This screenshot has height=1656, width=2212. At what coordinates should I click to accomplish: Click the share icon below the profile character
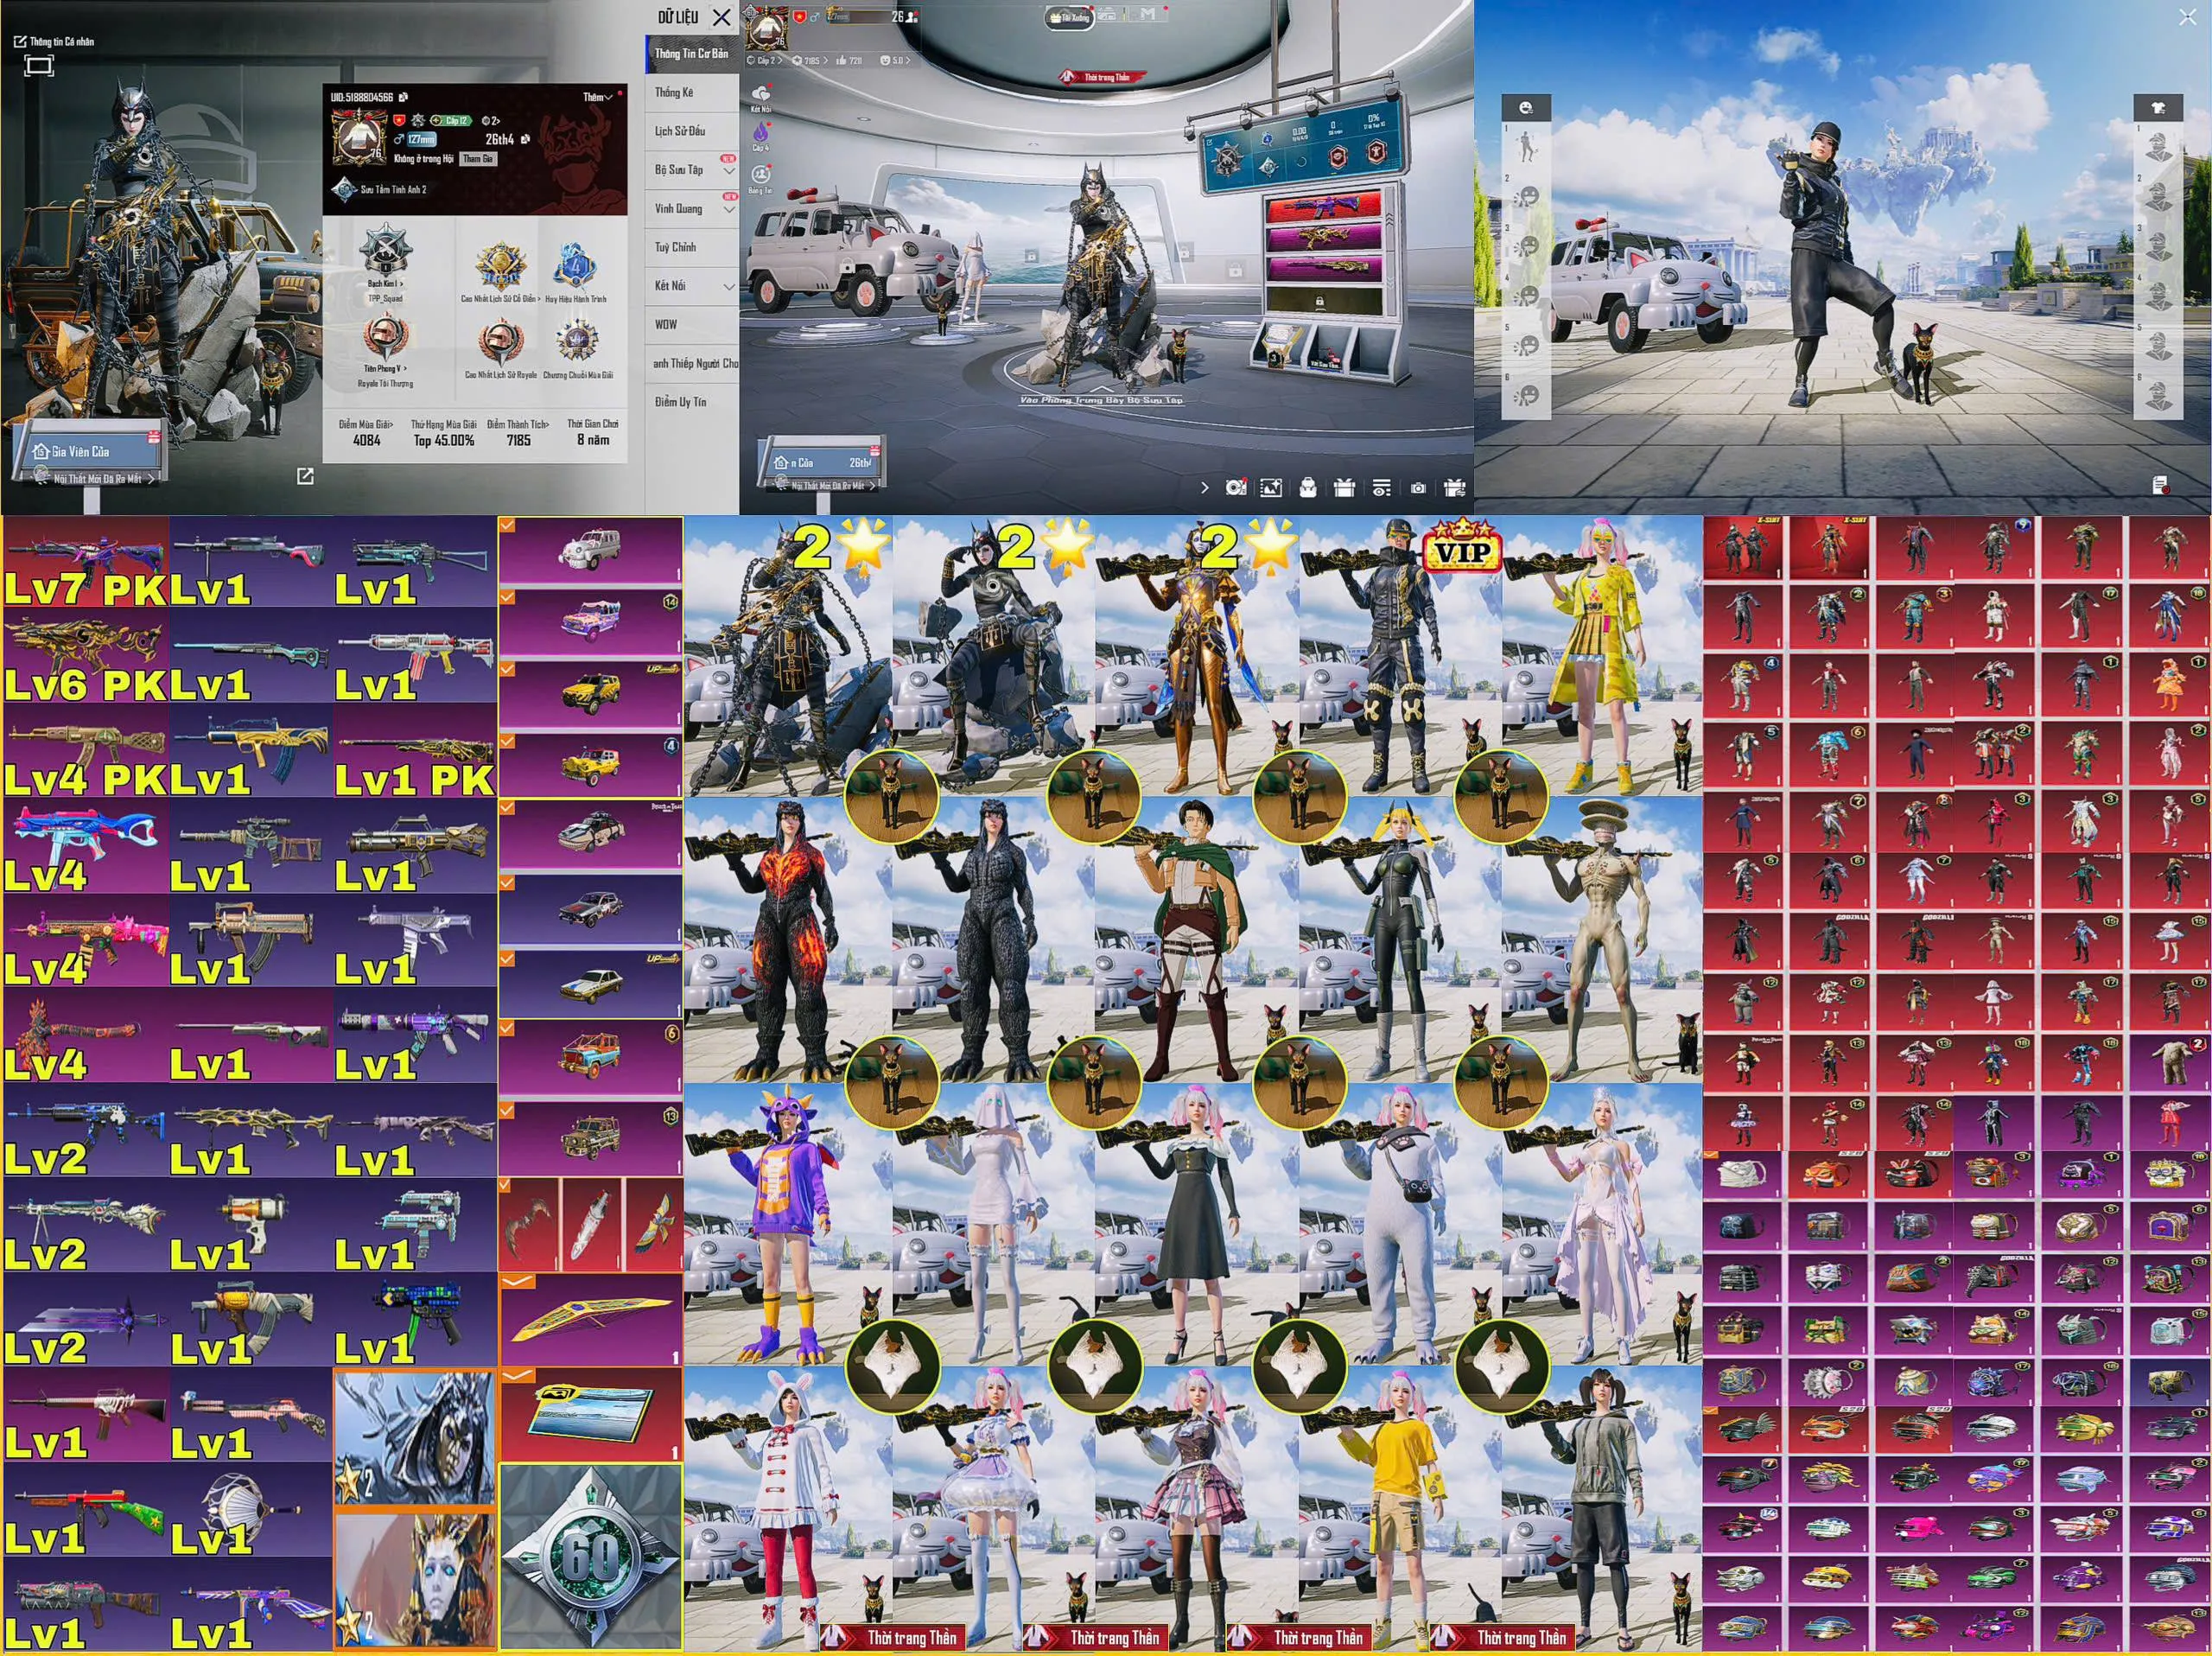305,477
